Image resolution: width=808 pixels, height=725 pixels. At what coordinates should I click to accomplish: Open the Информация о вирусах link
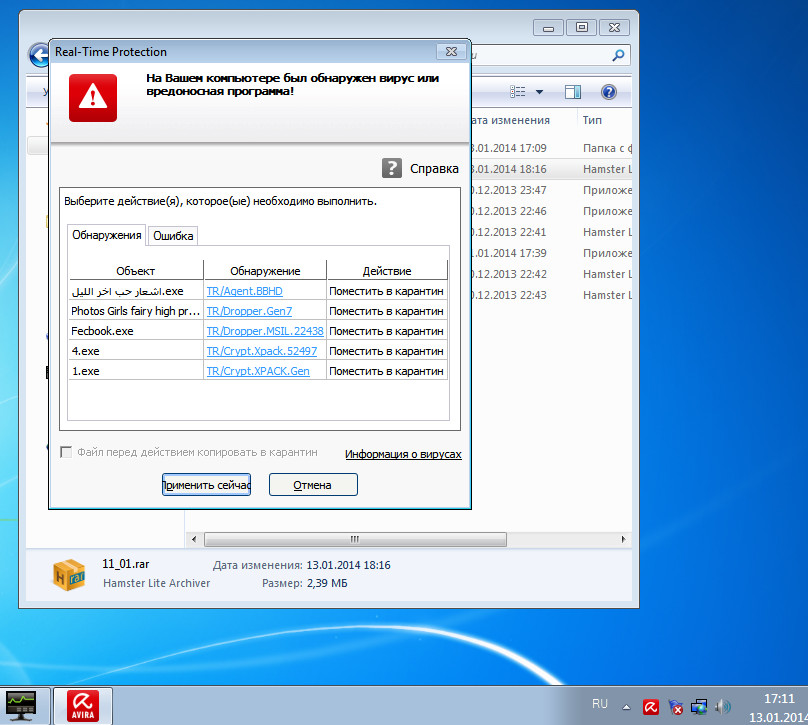coord(403,454)
